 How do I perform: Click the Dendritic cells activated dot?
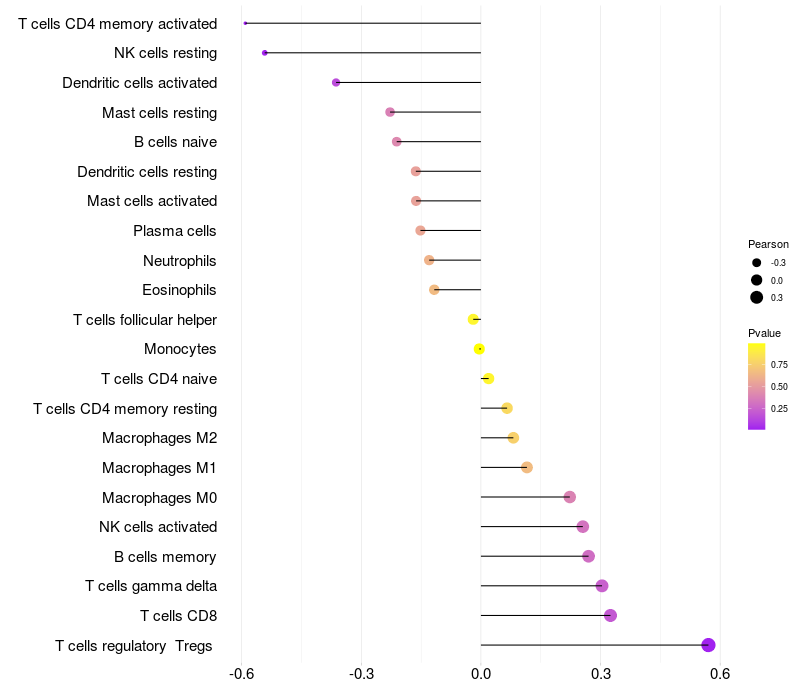pyautogui.click(x=336, y=82)
